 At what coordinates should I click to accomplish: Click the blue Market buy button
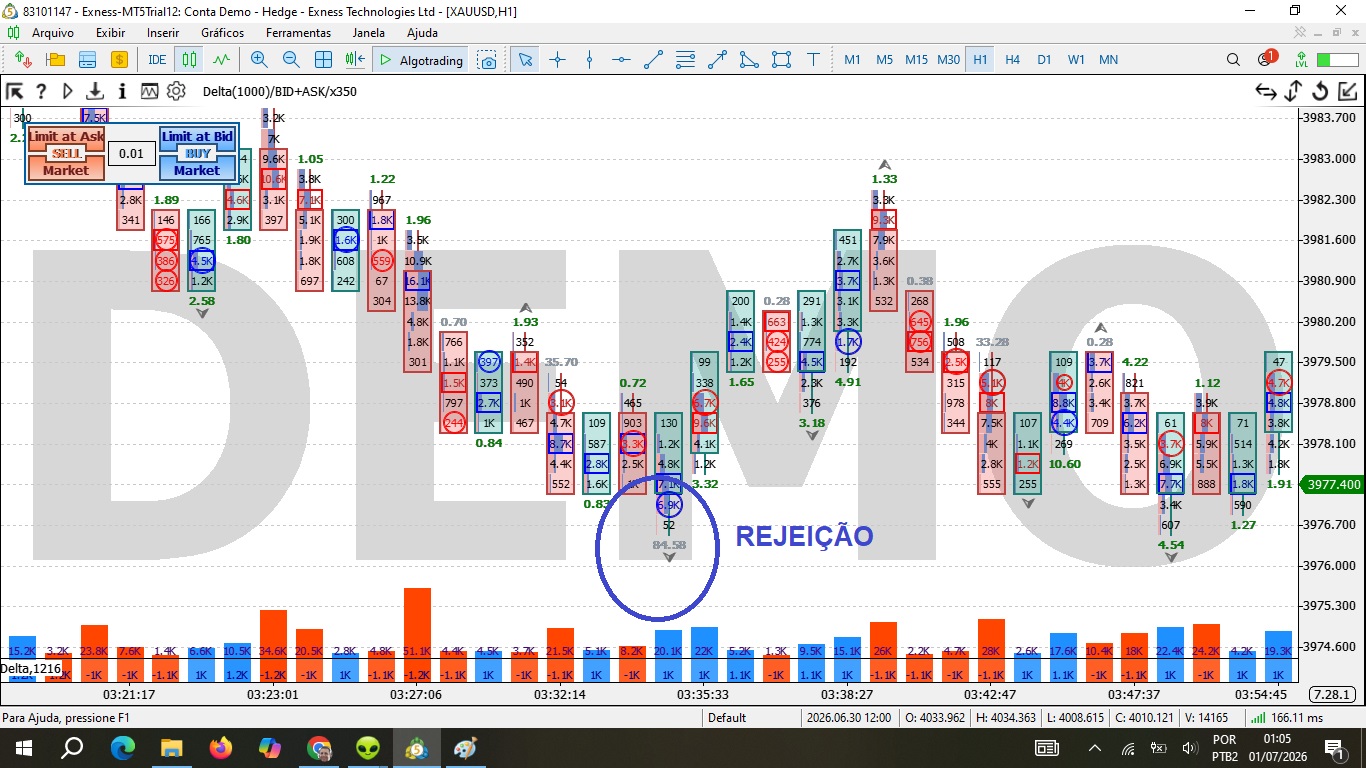tap(197, 171)
